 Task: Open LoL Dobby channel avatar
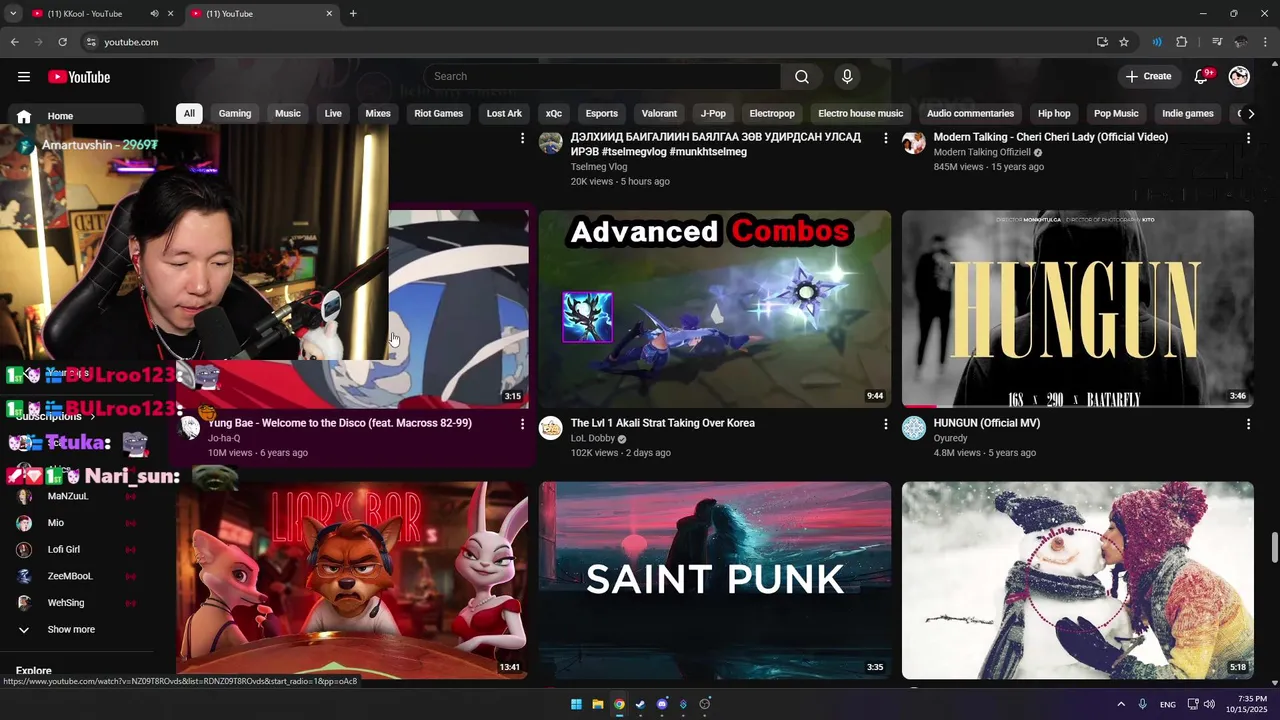(x=551, y=429)
